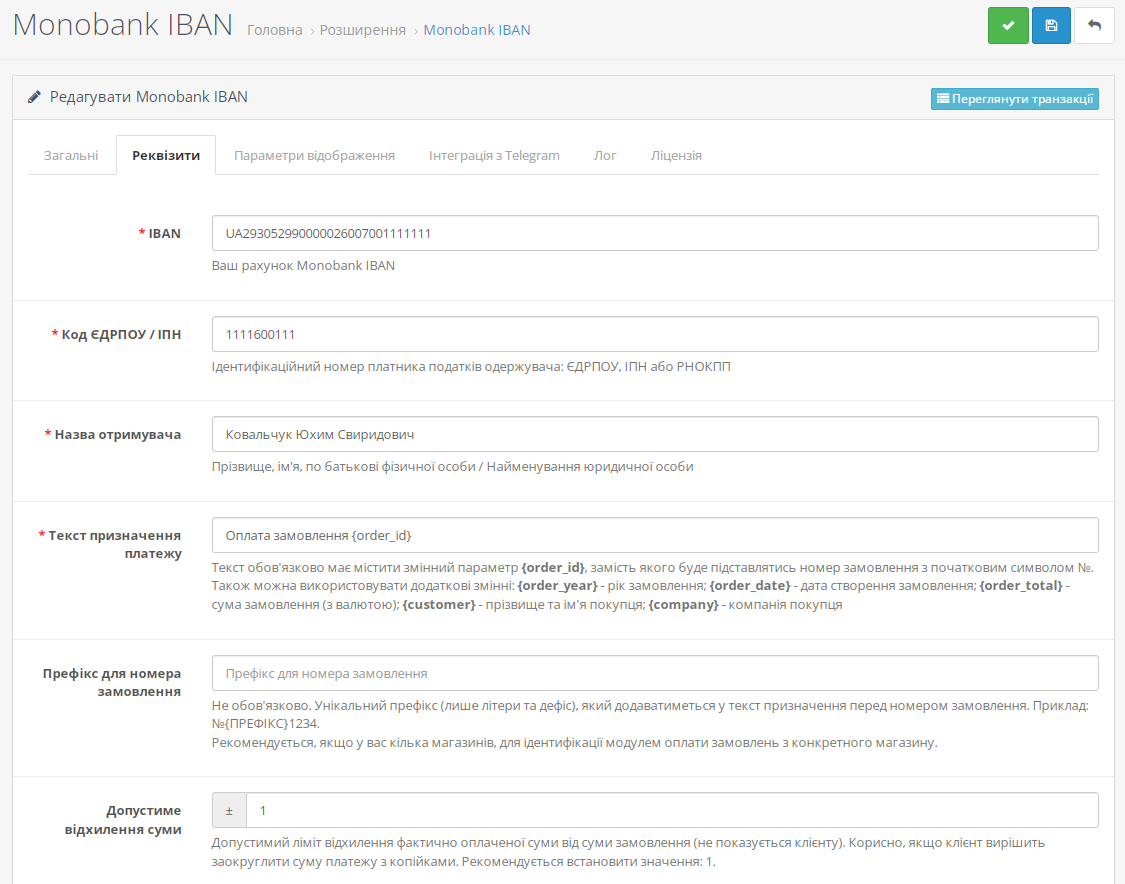This screenshot has width=1125, height=884.
Task: Click the Префікс для номера замовлення label
Action: coord(112,682)
